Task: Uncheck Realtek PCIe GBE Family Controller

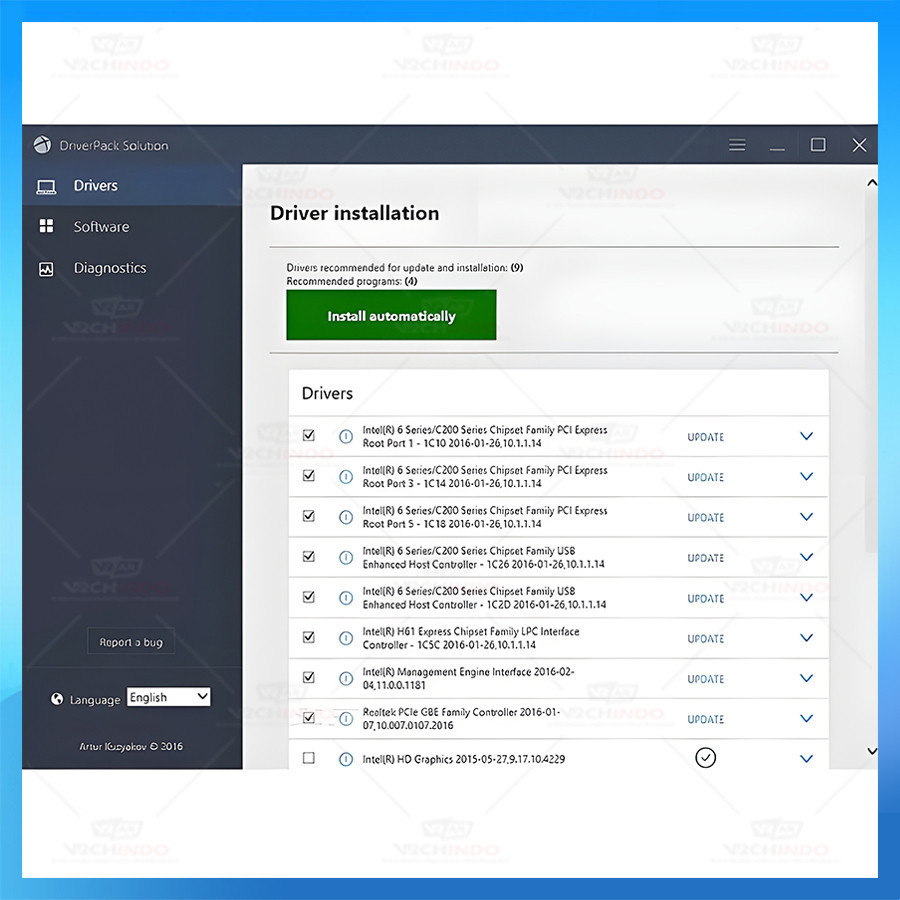Action: 309,717
